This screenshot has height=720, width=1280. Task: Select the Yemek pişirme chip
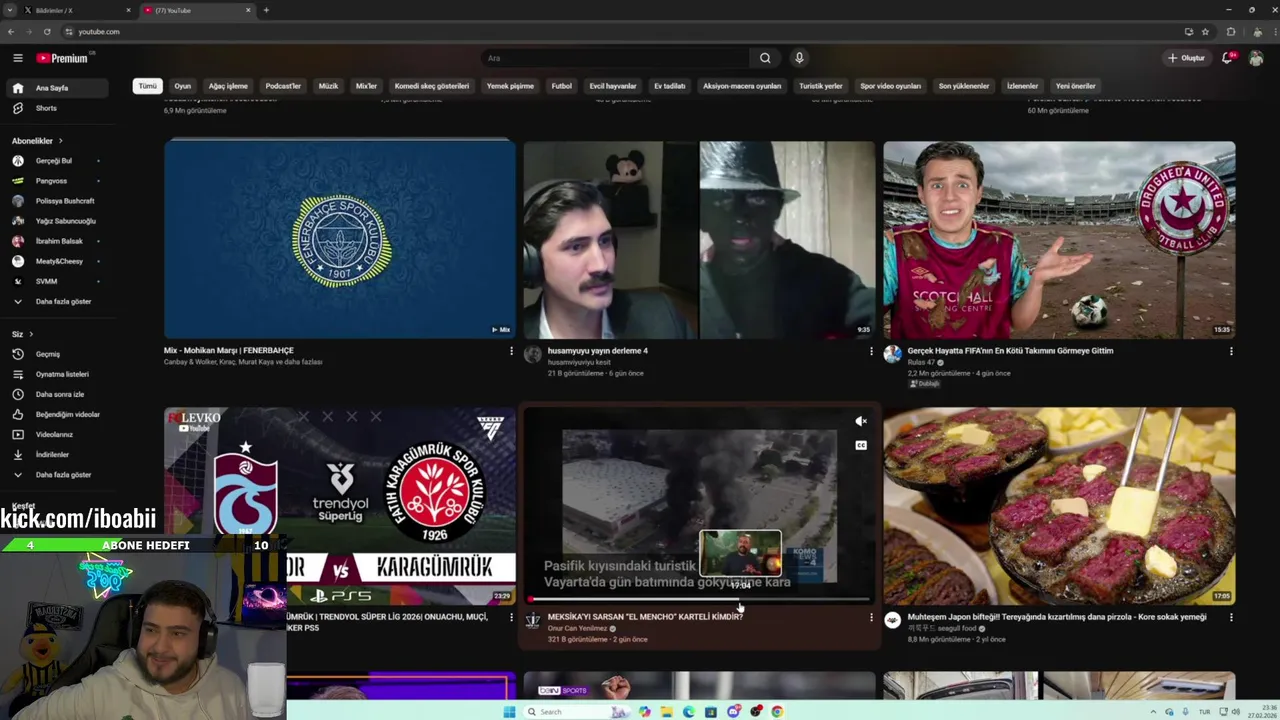point(510,86)
